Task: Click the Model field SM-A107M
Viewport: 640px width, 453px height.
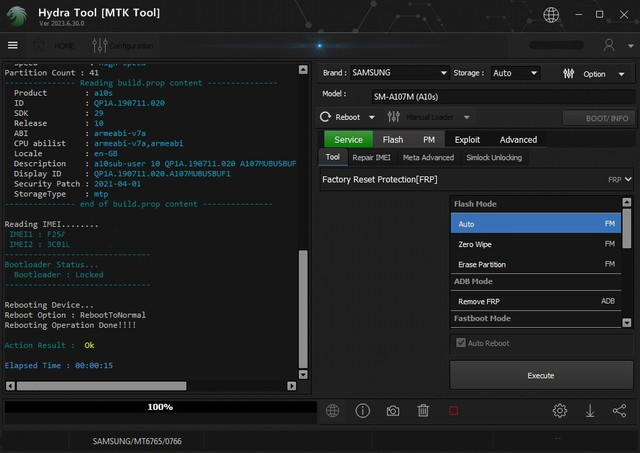Action: tap(502, 97)
